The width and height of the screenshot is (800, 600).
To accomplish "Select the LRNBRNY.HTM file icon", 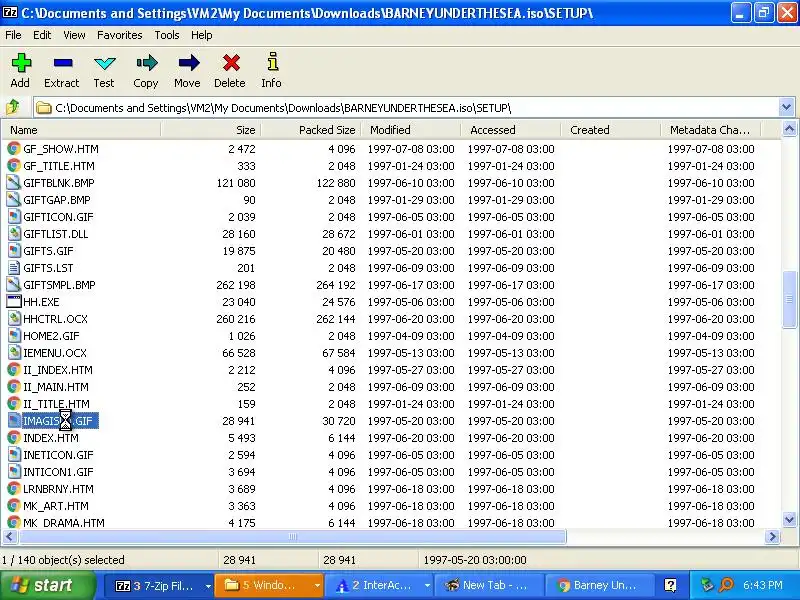I will [x=14, y=489].
